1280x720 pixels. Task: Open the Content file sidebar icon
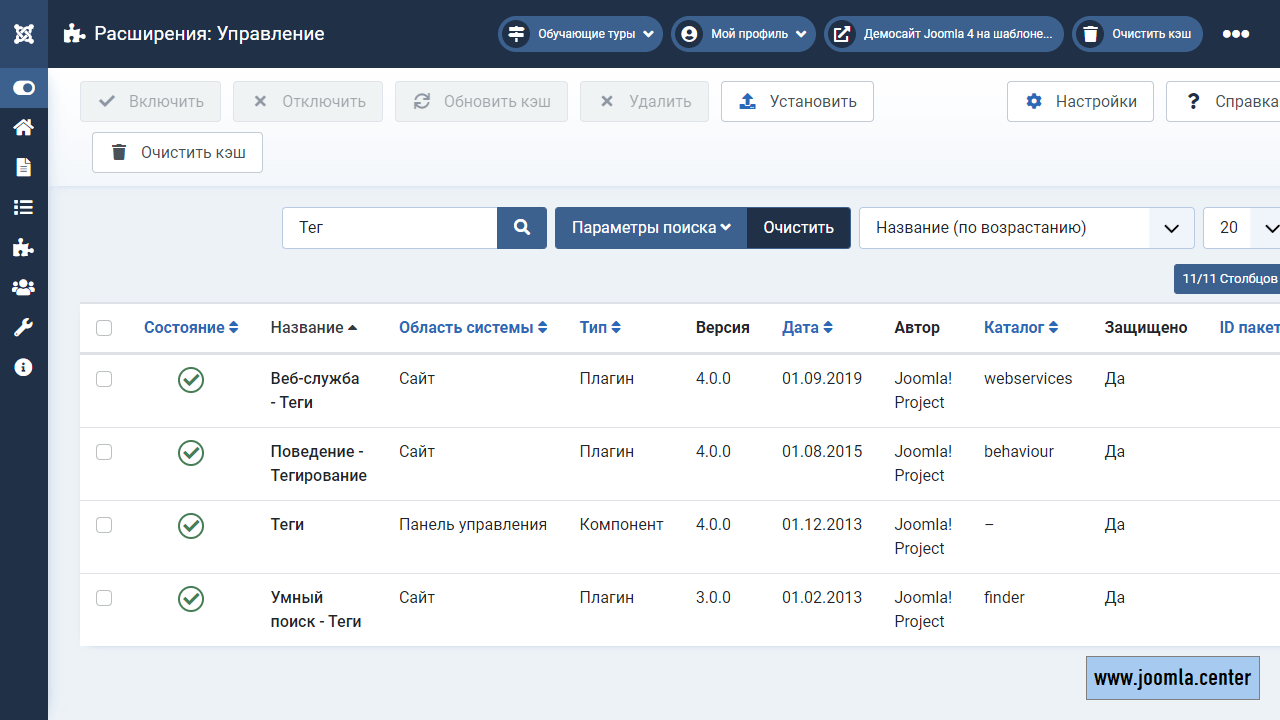pyautogui.click(x=23, y=167)
